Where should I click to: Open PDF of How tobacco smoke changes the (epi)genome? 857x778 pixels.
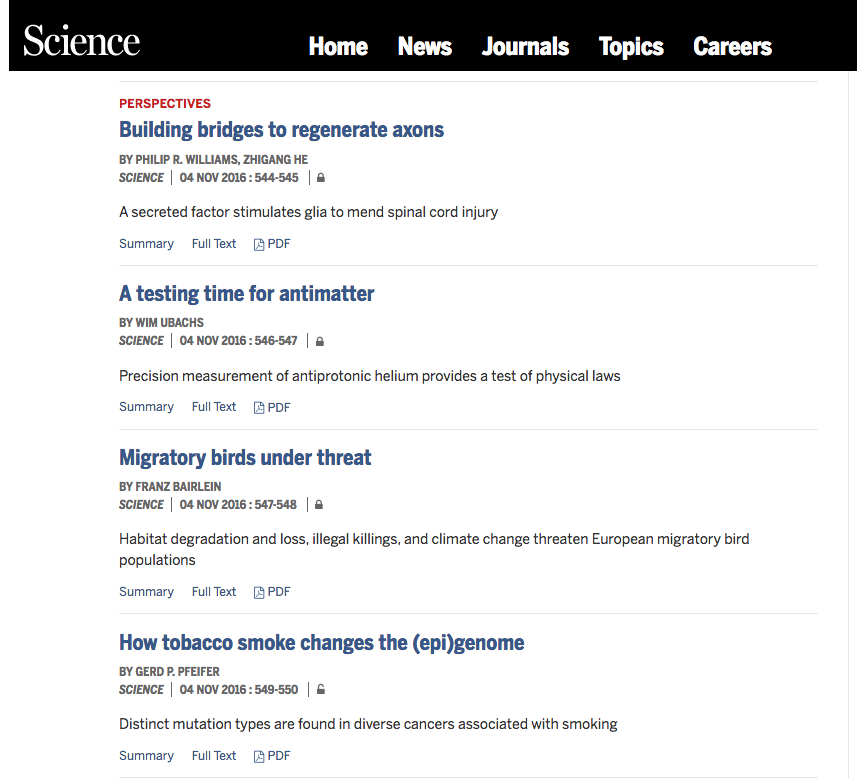[x=272, y=756]
